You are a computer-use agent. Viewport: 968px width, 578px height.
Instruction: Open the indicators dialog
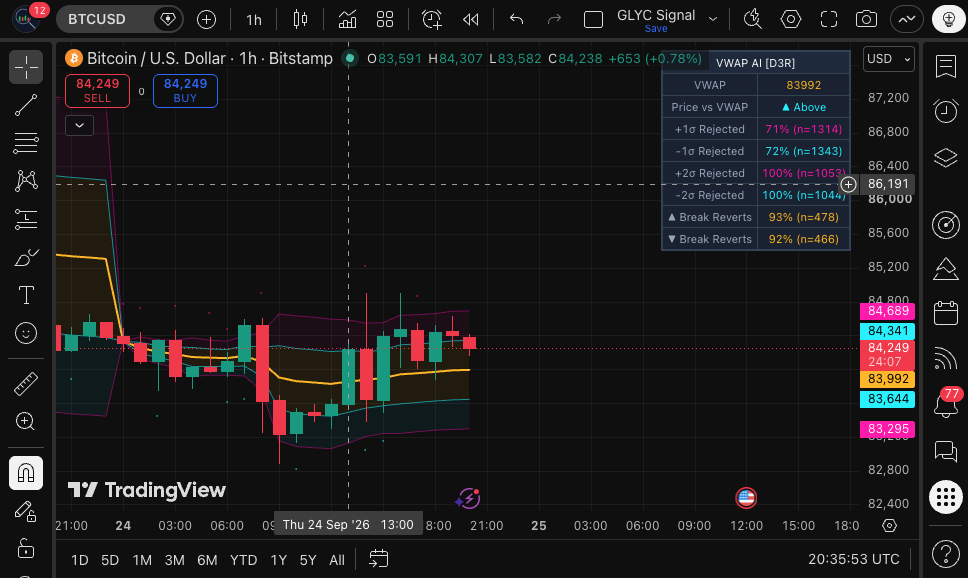348,19
